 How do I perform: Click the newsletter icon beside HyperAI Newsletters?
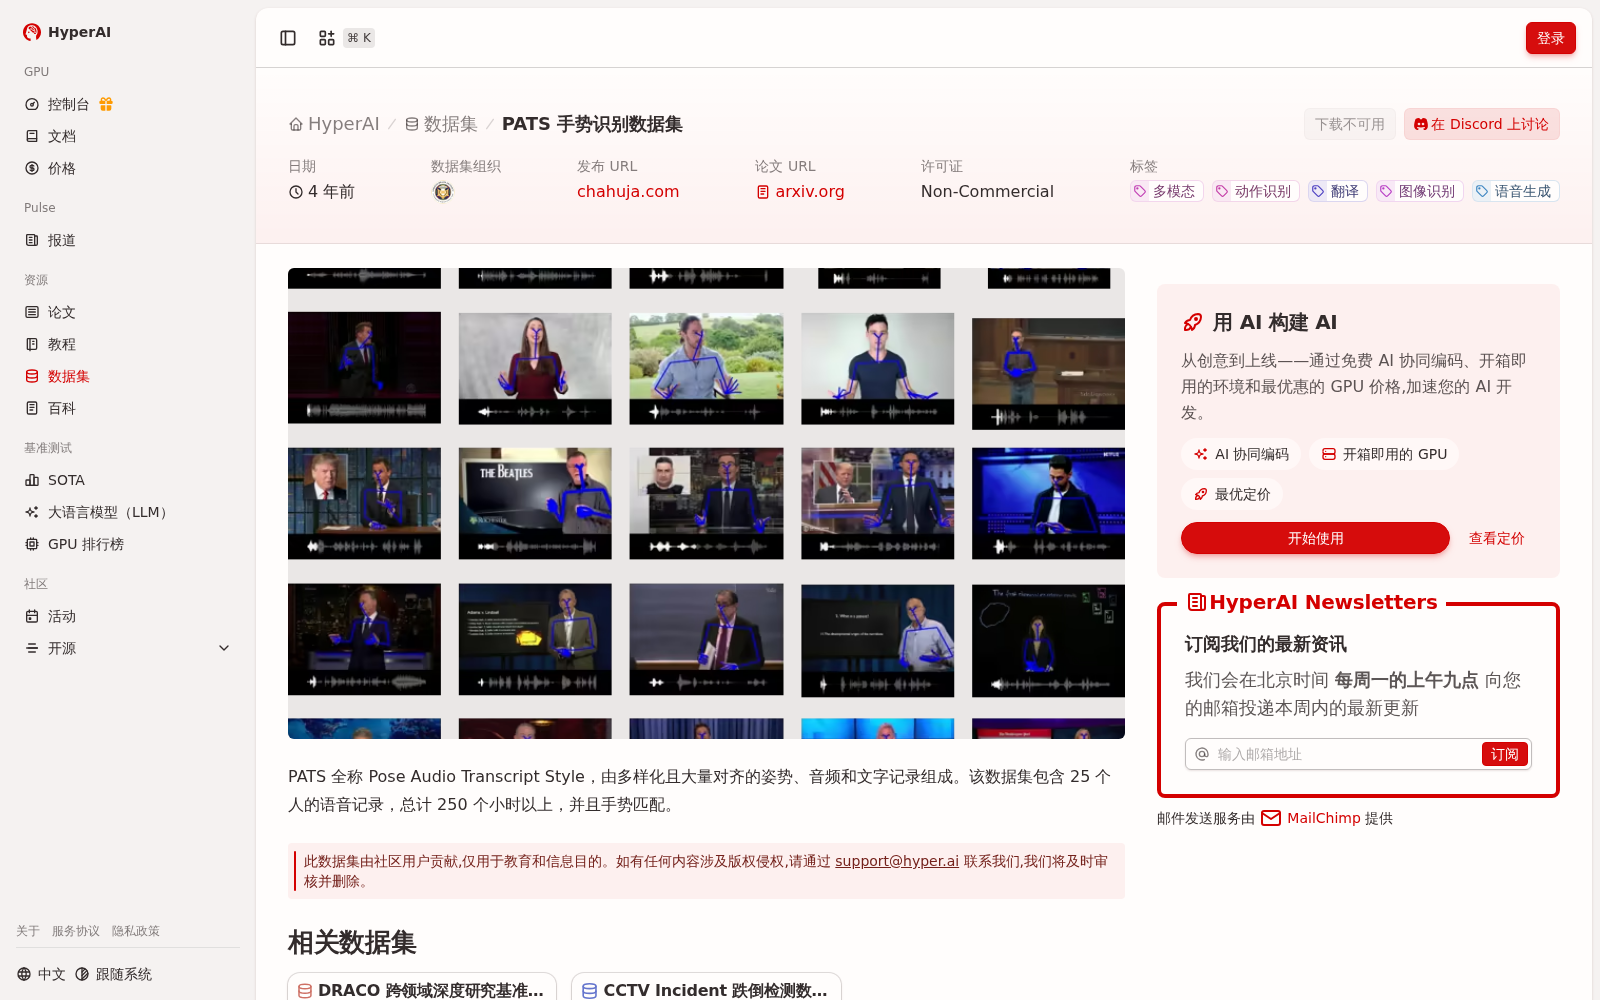(1196, 602)
